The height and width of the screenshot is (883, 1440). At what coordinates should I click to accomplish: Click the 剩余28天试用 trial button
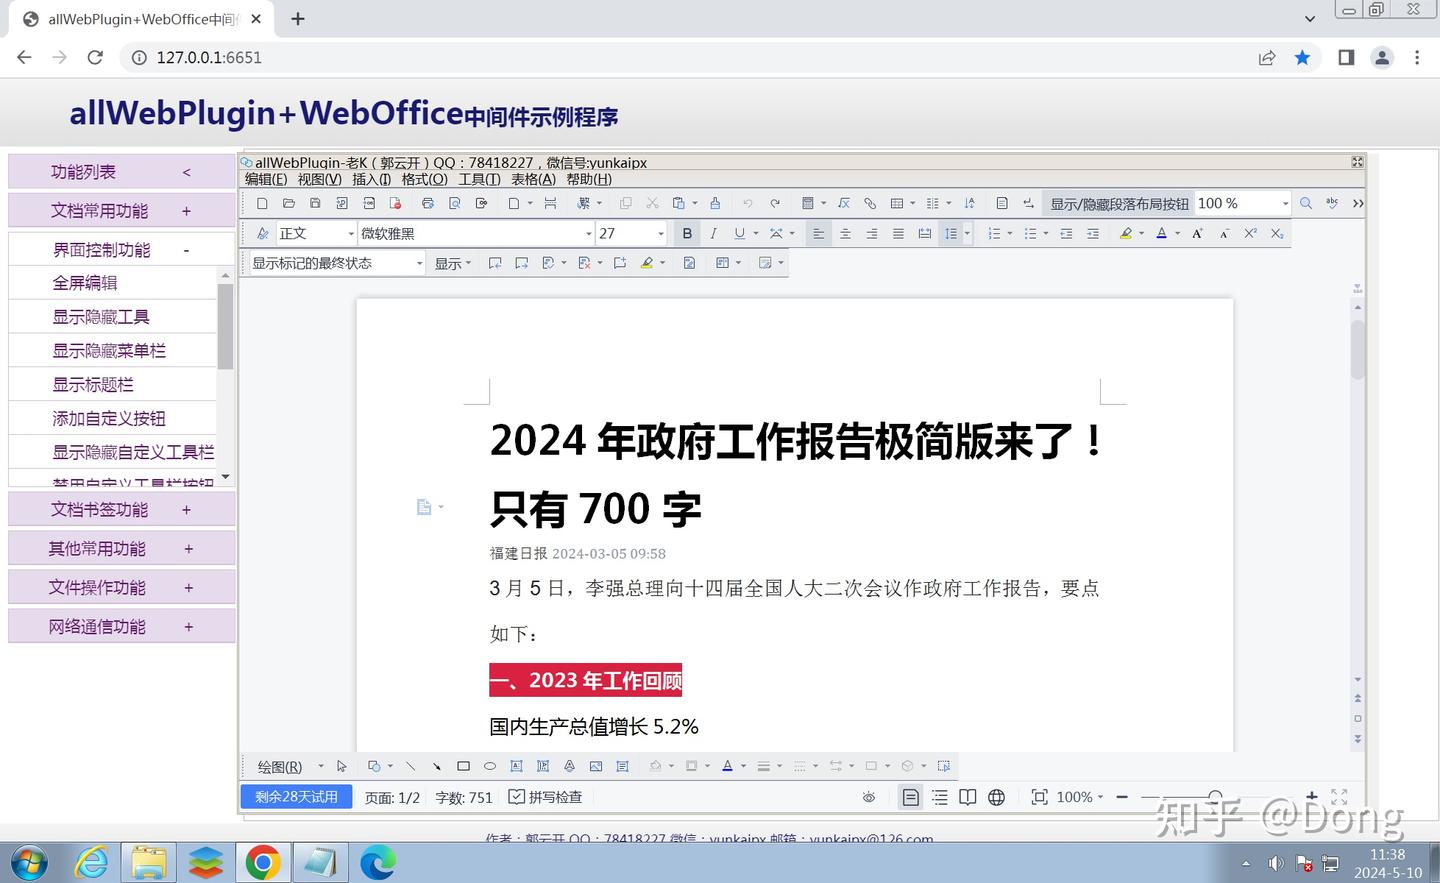point(296,797)
